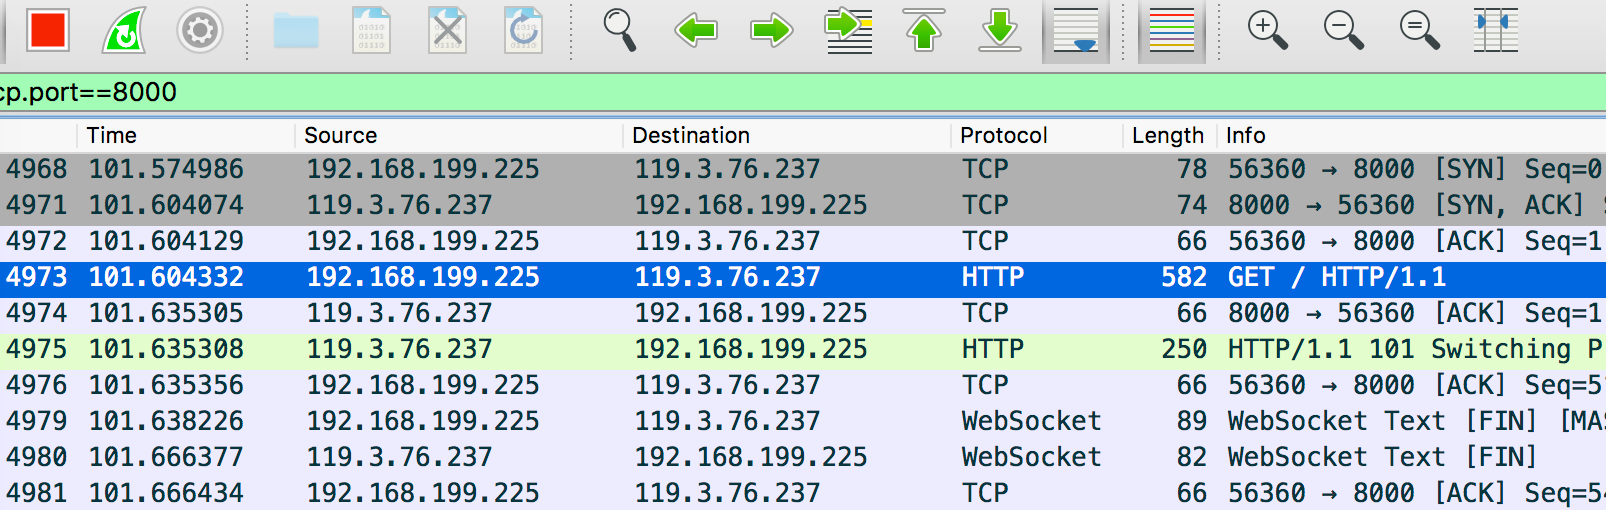Reset packet text to normal size
Screen dimensions: 1606x510
(x=1419, y=30)
